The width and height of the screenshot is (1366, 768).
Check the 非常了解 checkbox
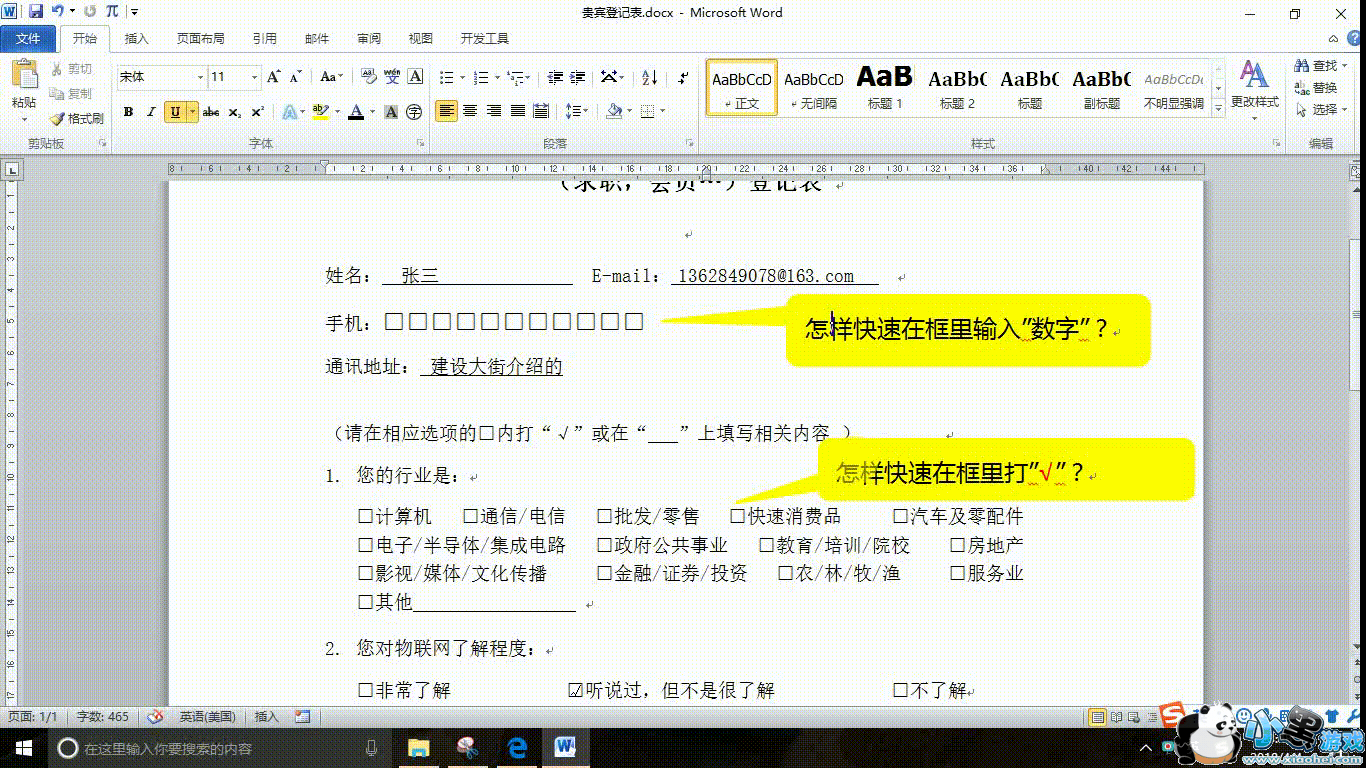[366, 690]
